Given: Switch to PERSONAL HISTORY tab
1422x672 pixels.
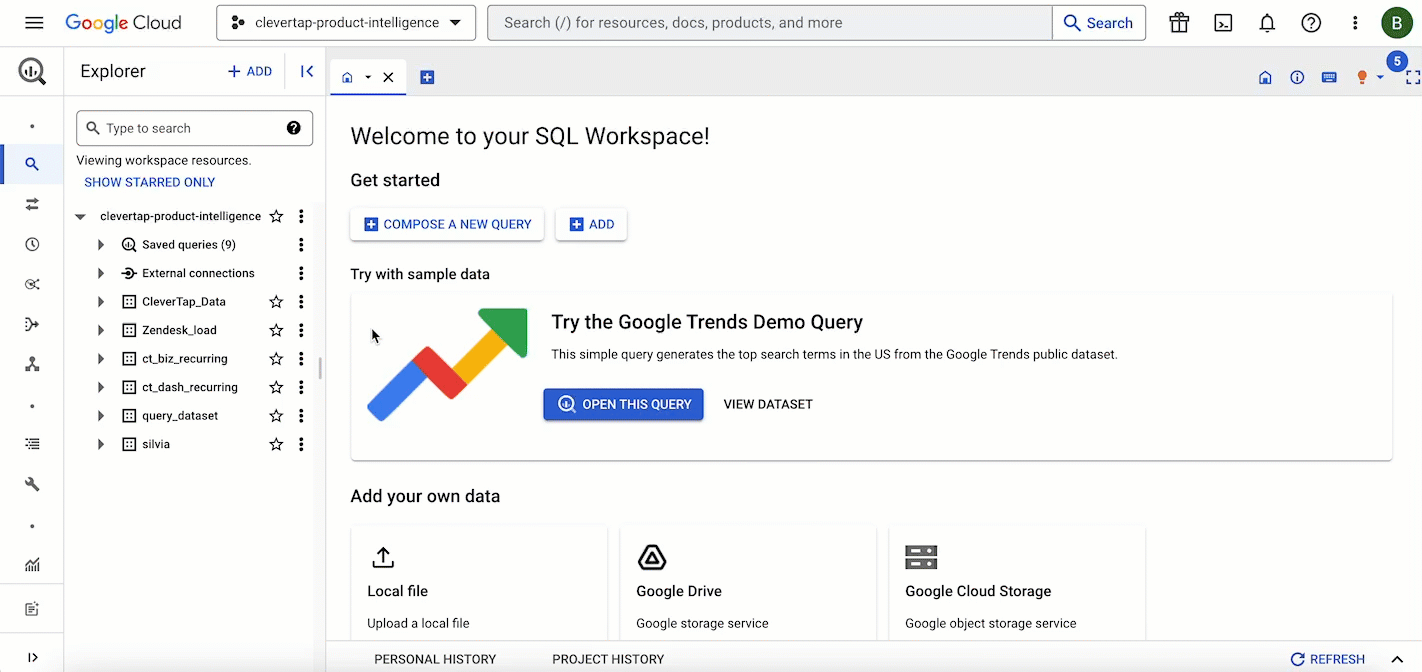Looking at the screenshot, I should pyautogui.click(x=435, y=659).
